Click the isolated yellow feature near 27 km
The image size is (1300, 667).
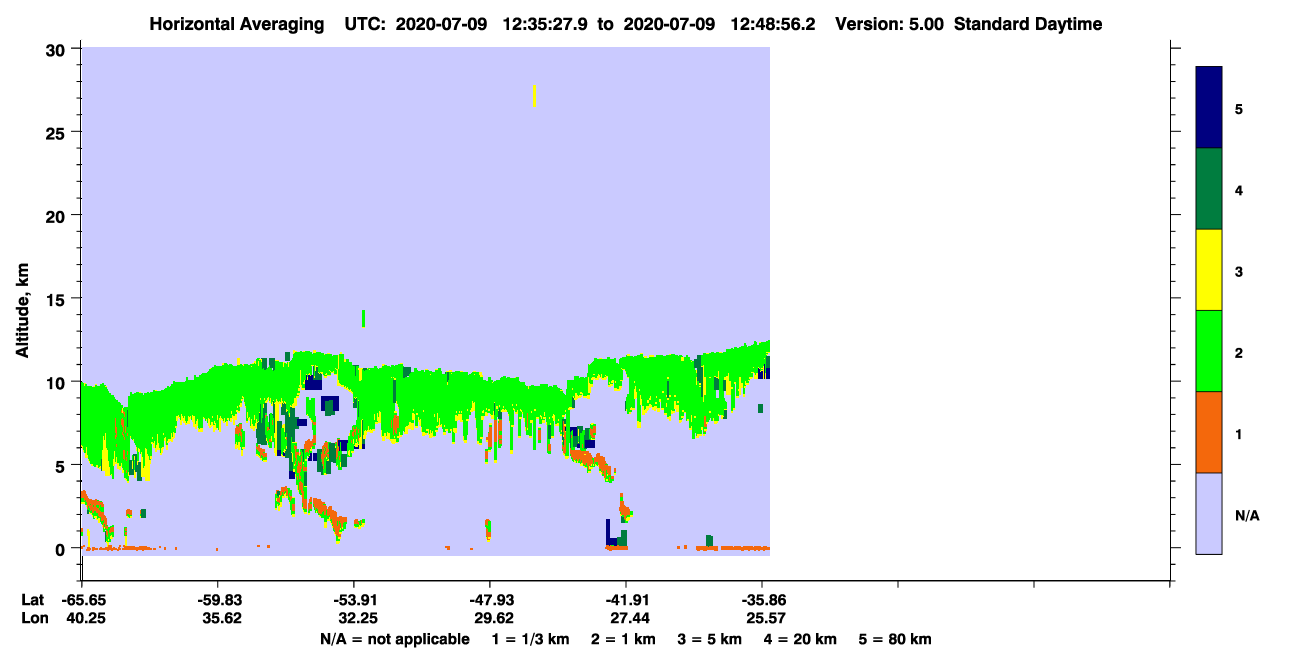[535, 96]
